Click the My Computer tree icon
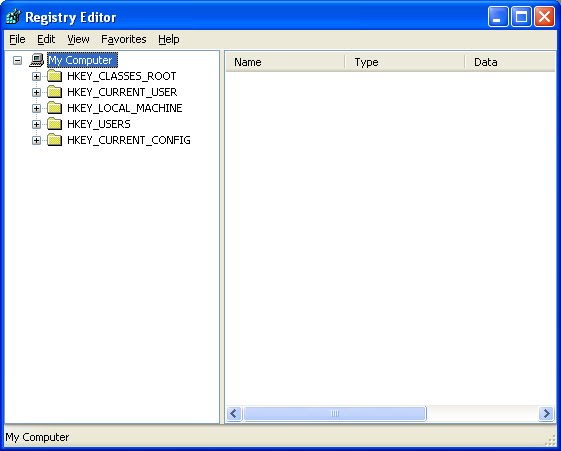This screenshot has height=451, width=561. [36, 60]
